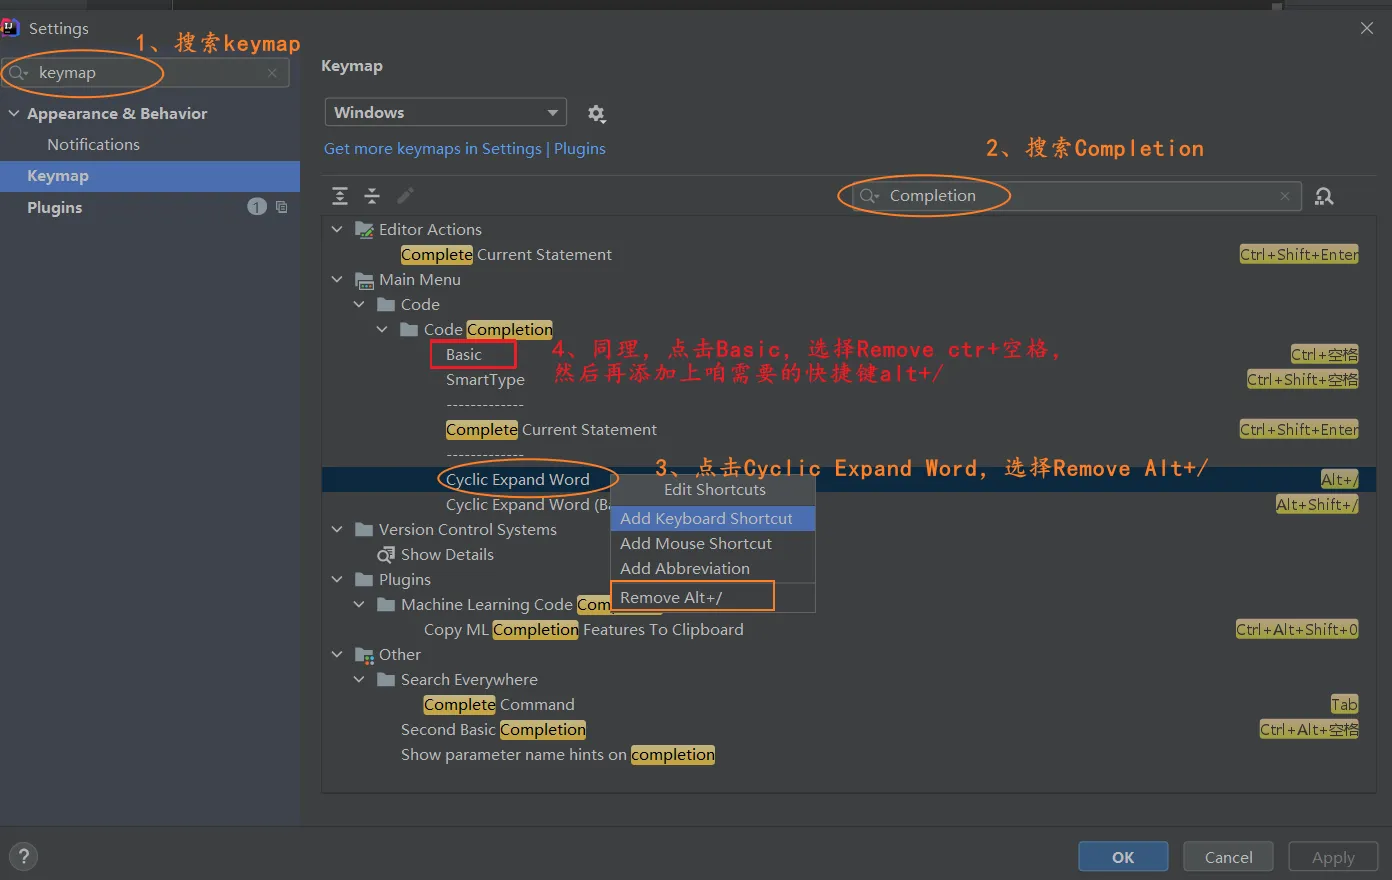1392x880 pixels.
Task: Collapse the Editor Actions group
Action: pos(337,230)
